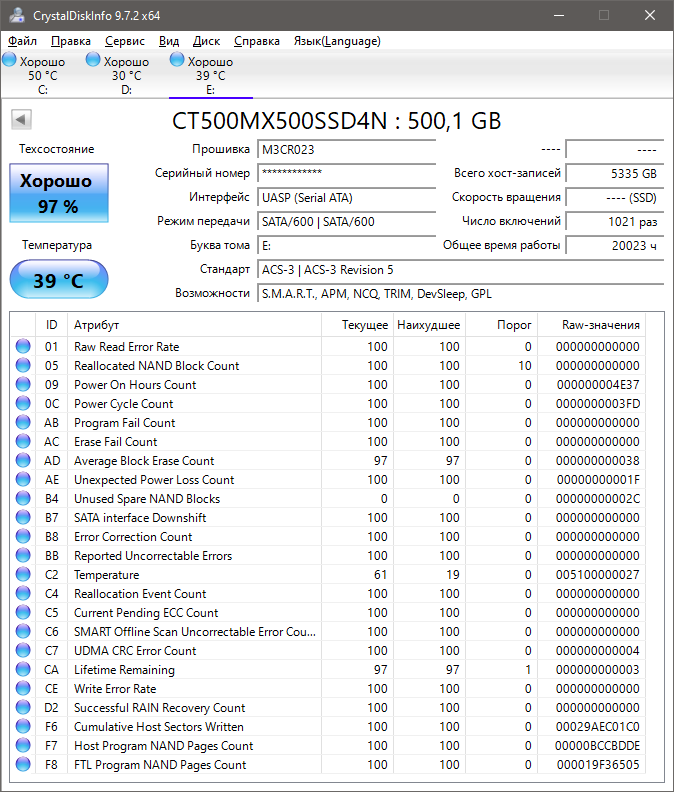Click status circle of Average Block Erase Count
Screen dimensions: 674x792
23,460
